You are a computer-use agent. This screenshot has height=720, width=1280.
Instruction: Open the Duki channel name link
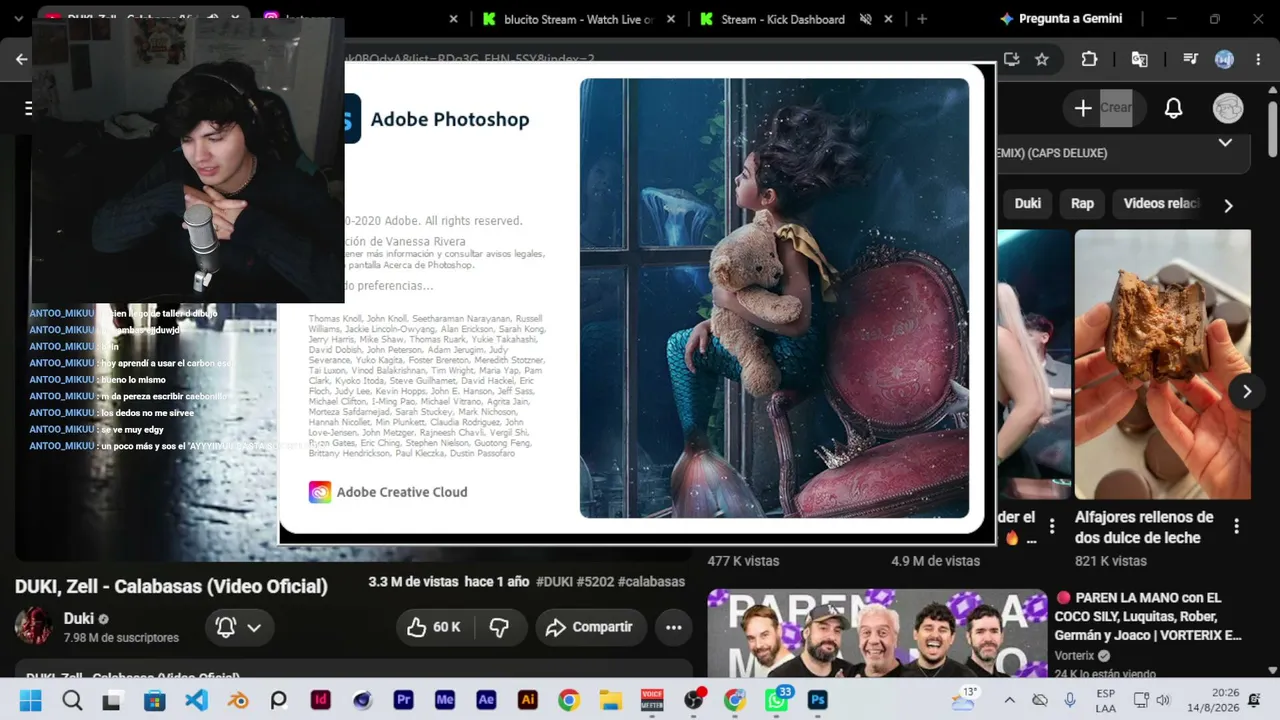point(78,619)
